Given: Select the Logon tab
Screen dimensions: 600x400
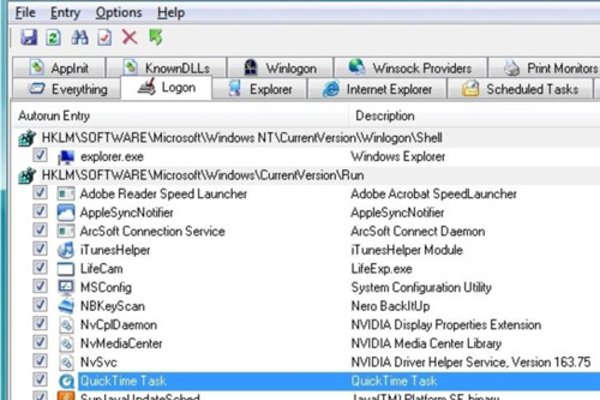Looking at the screenshot, I should [166, 88].
